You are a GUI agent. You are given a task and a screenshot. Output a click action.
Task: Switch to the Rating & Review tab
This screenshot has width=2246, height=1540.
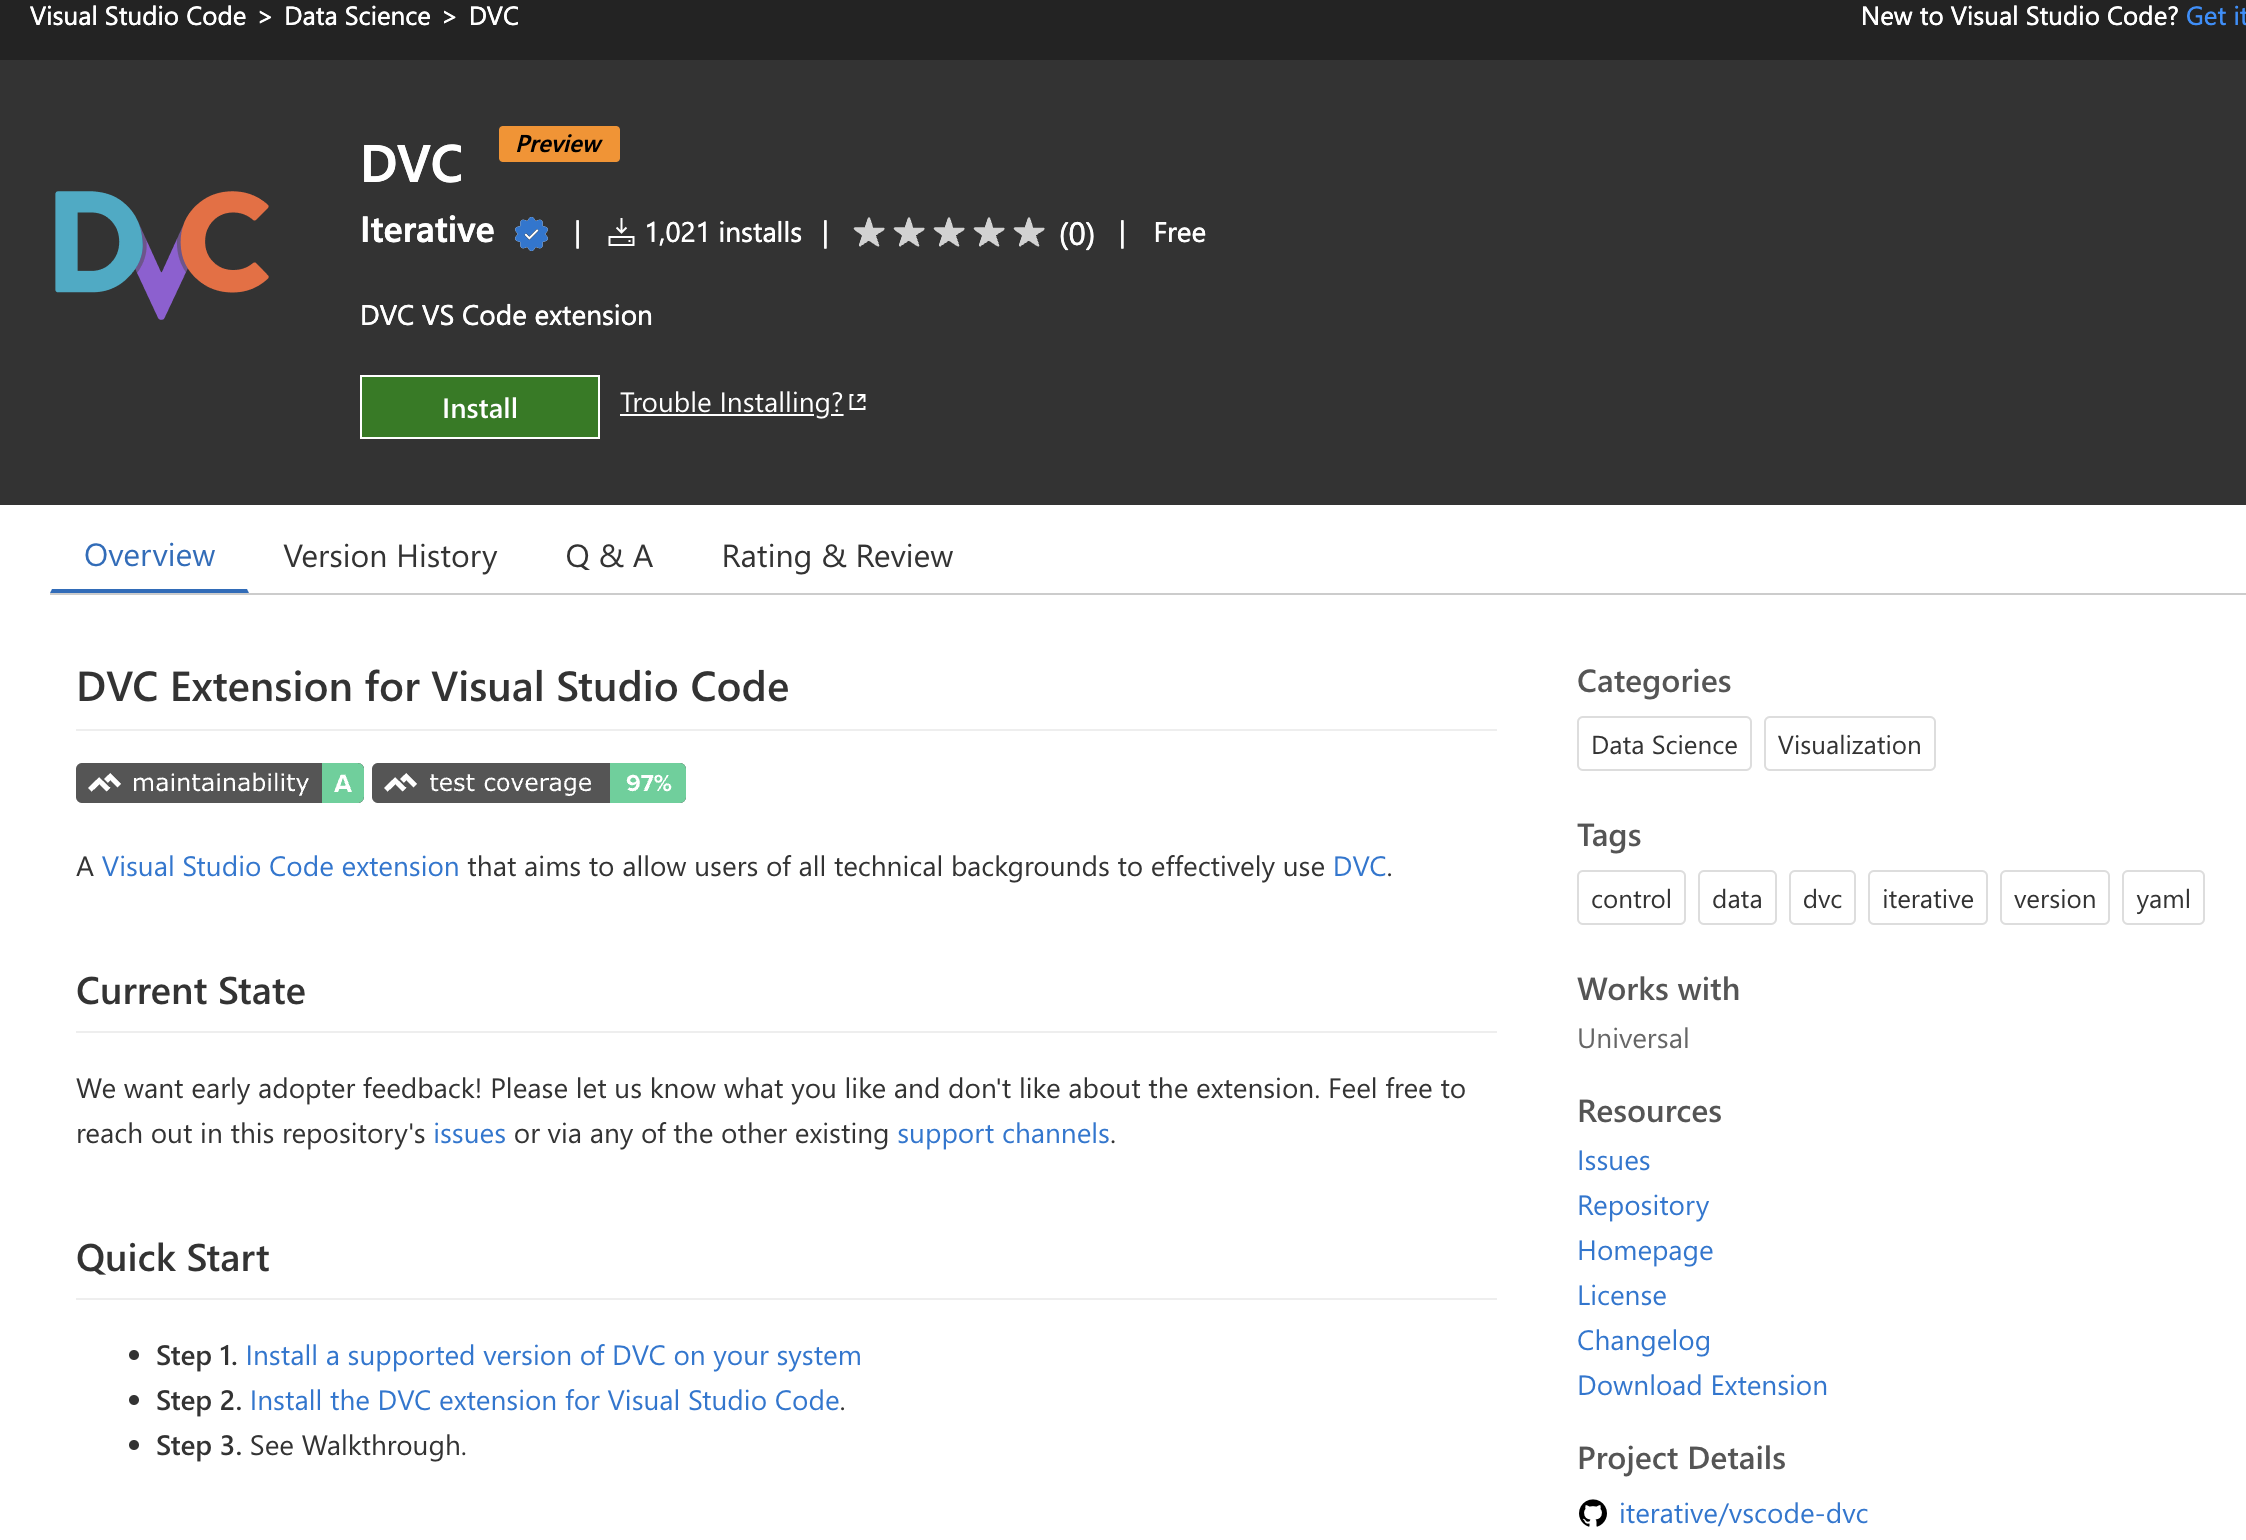point(837,556)
